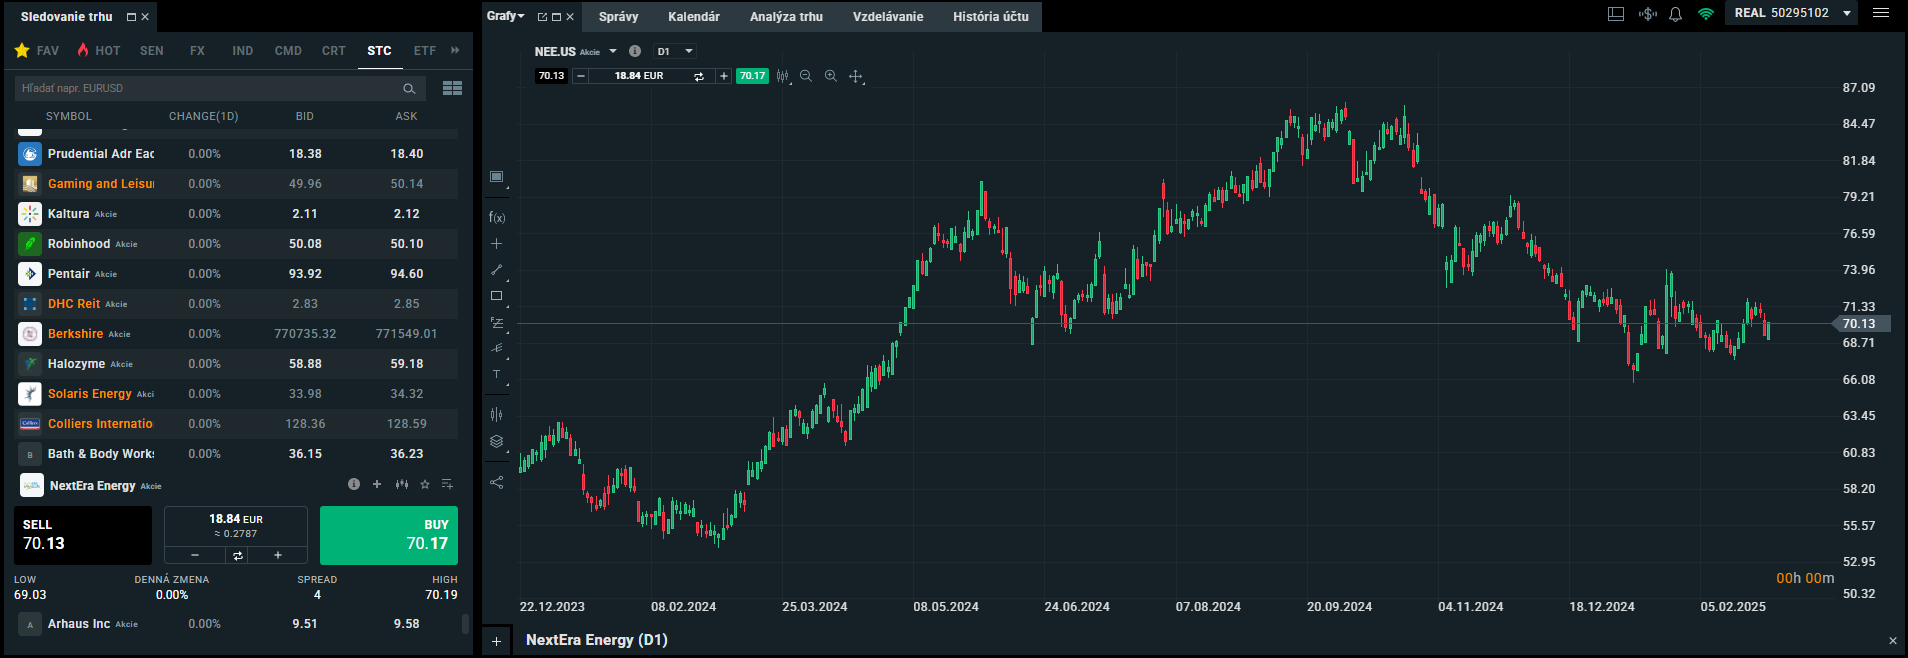The image size is (1908, 658).
Task: Click the SELL 70.13 button
Action: (83, 535)
